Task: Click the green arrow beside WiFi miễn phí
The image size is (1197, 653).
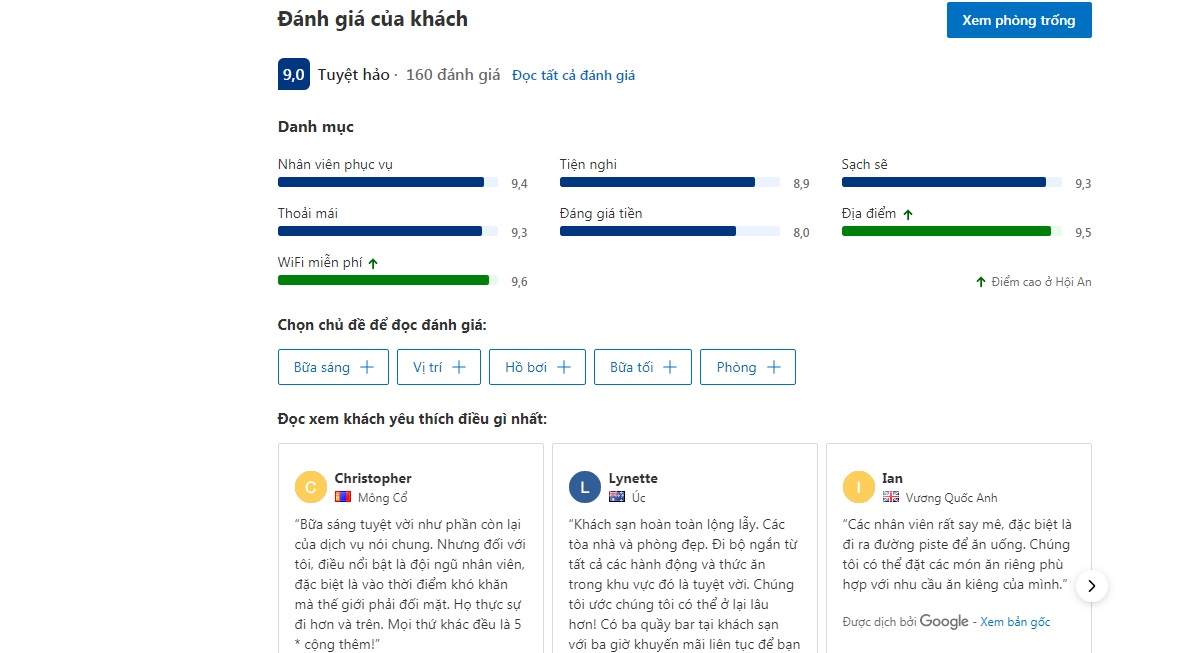Action: pos(373,263)
